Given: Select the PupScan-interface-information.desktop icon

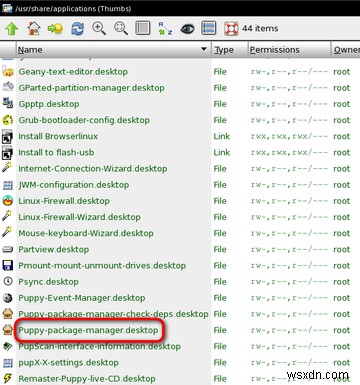Looking at the screenshot, I should [8, 346].
